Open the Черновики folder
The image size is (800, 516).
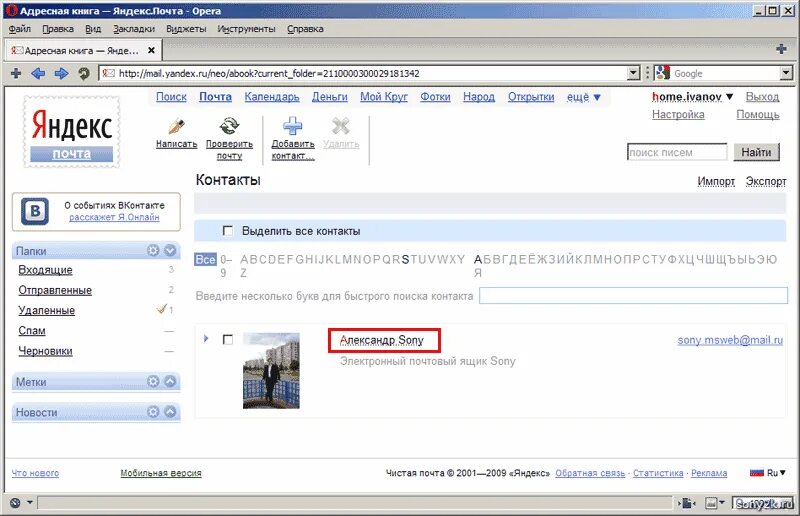click(x=45, y=351)
